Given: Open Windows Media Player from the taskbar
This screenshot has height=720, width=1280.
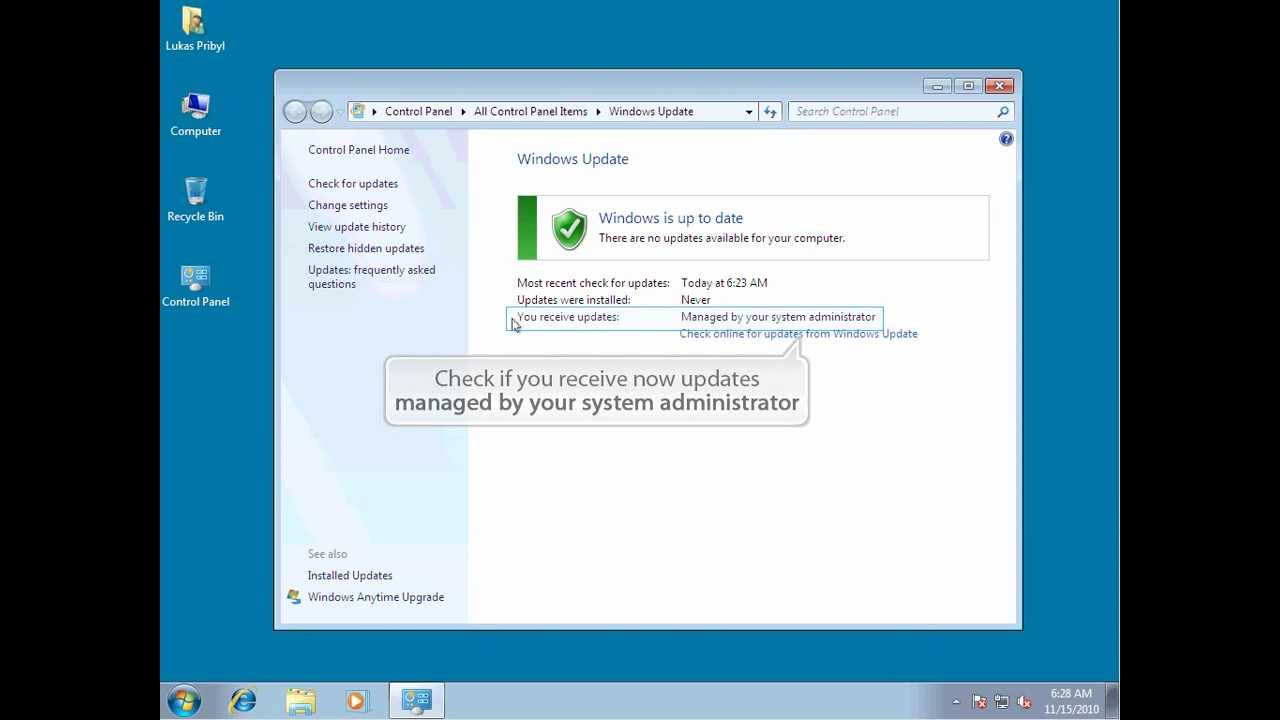Looking at the screenshot, I should tap(357, 701).
